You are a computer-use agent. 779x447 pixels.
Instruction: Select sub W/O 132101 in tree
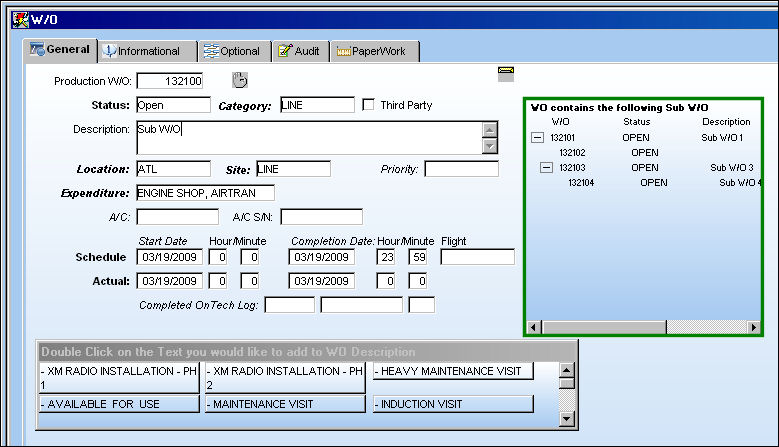tap(562, 138)
